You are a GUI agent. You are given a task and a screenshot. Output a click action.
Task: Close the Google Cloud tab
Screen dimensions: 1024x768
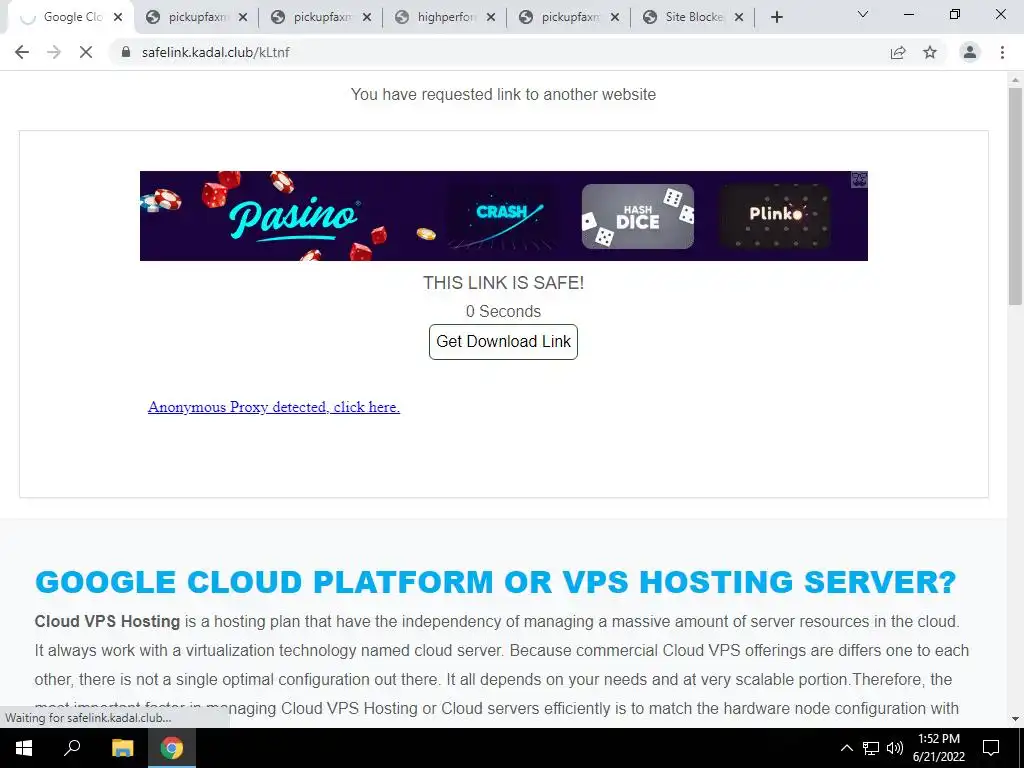pyautogui.click(x=118, y=17)
